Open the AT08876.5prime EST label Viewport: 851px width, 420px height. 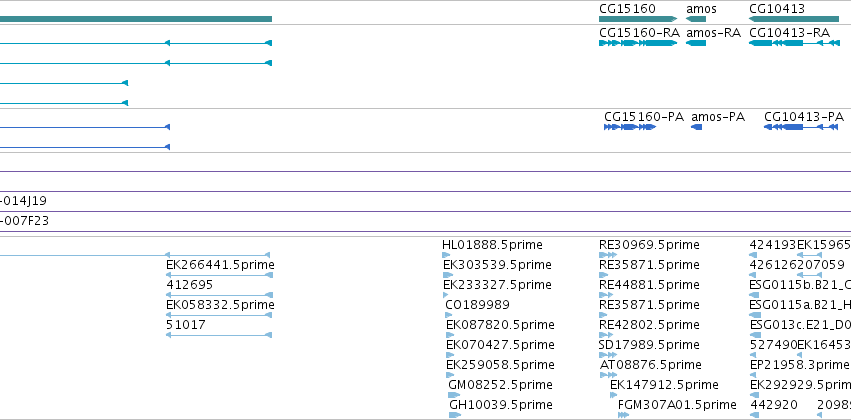pos(650,364)
